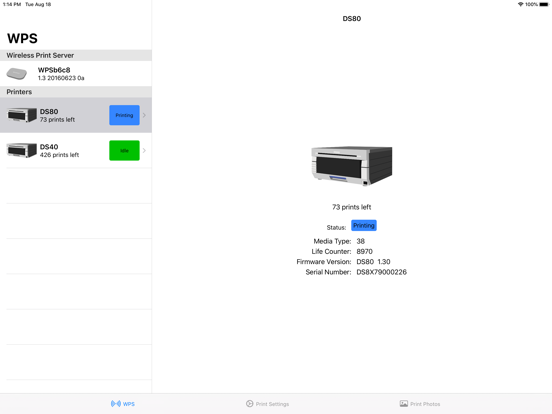Click the Wi-Fi status icon

coord(520,4)
